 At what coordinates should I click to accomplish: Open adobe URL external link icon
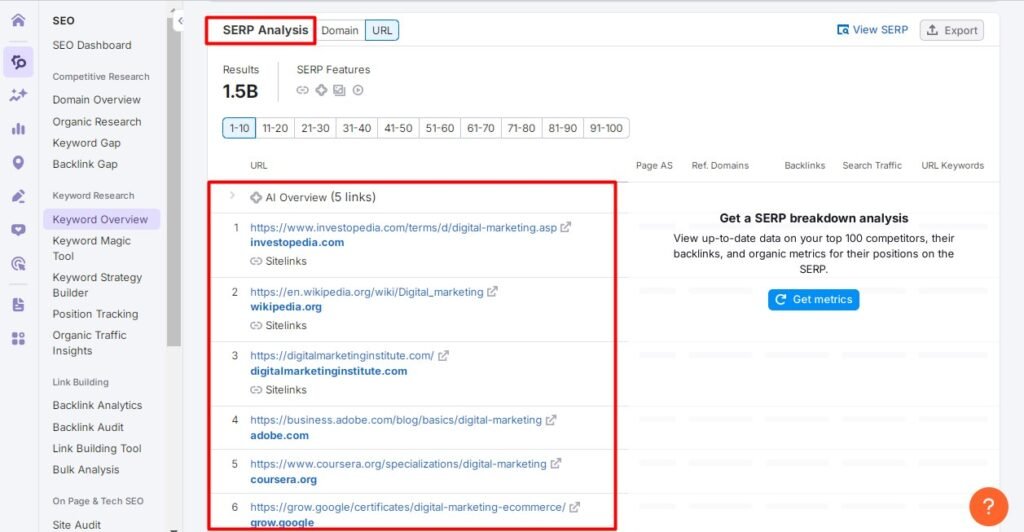coord(551,420)
